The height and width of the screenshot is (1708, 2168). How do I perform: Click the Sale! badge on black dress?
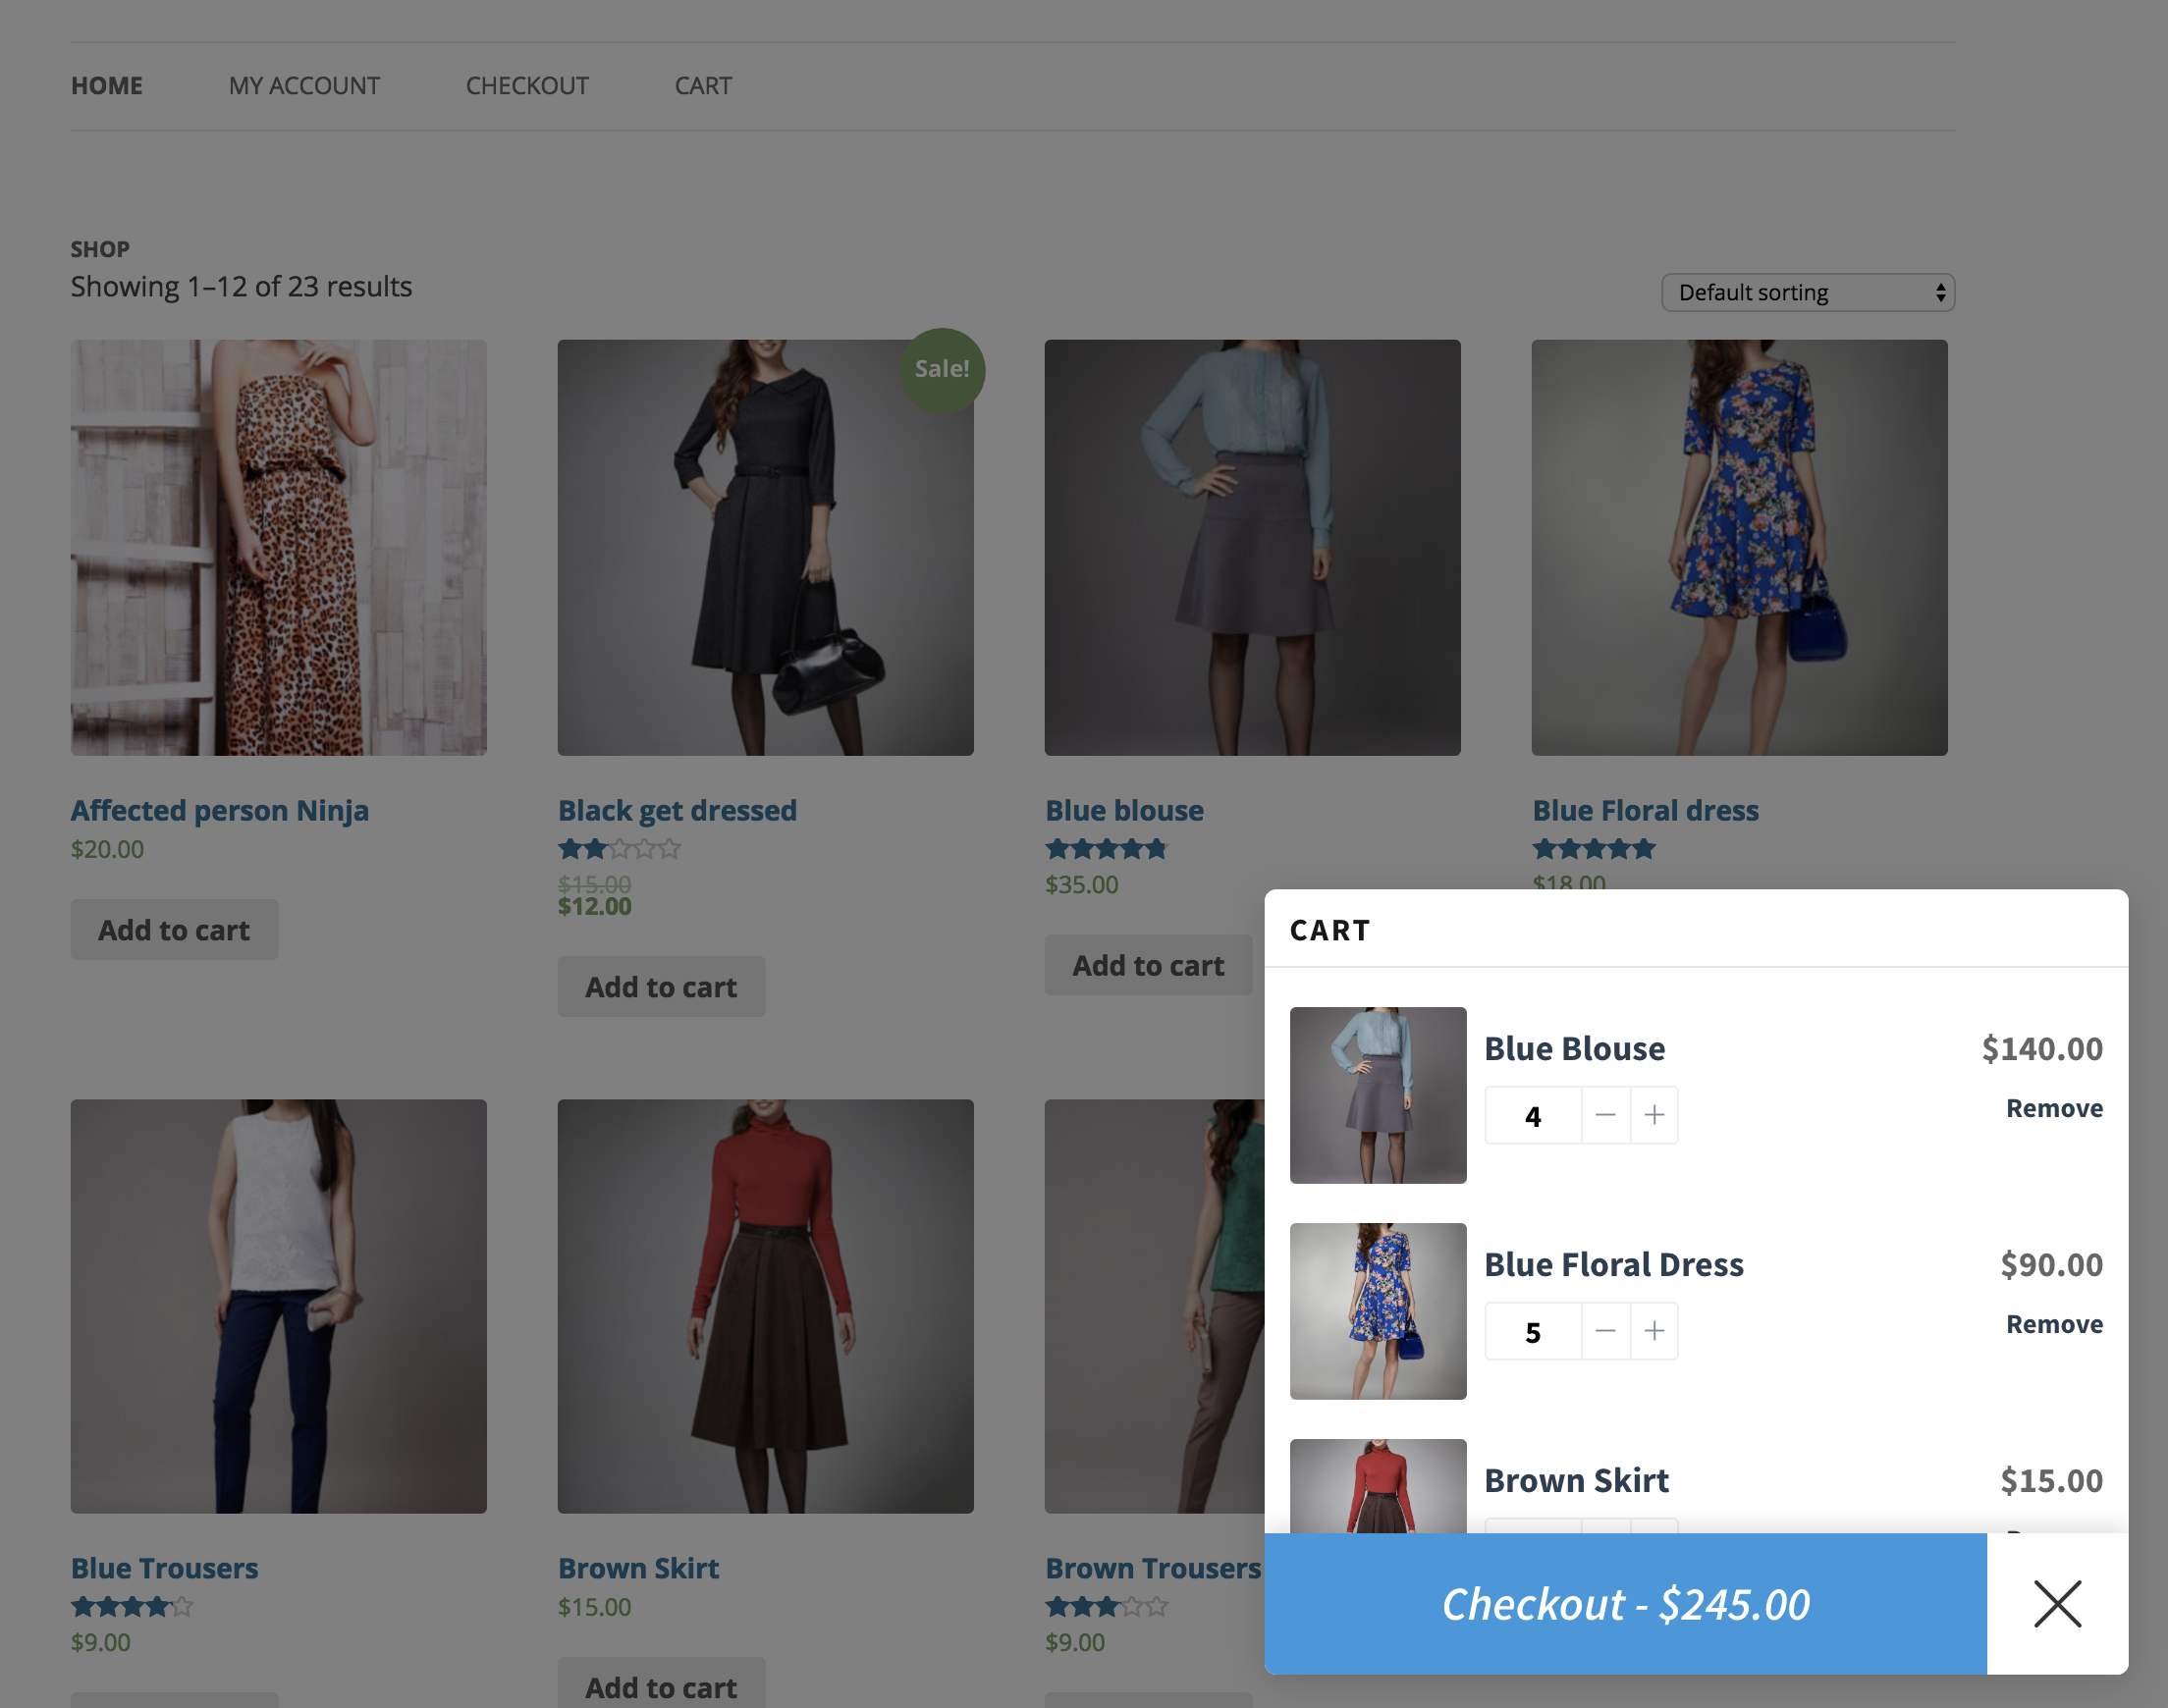pyautogui.click(x=942, y=369)
